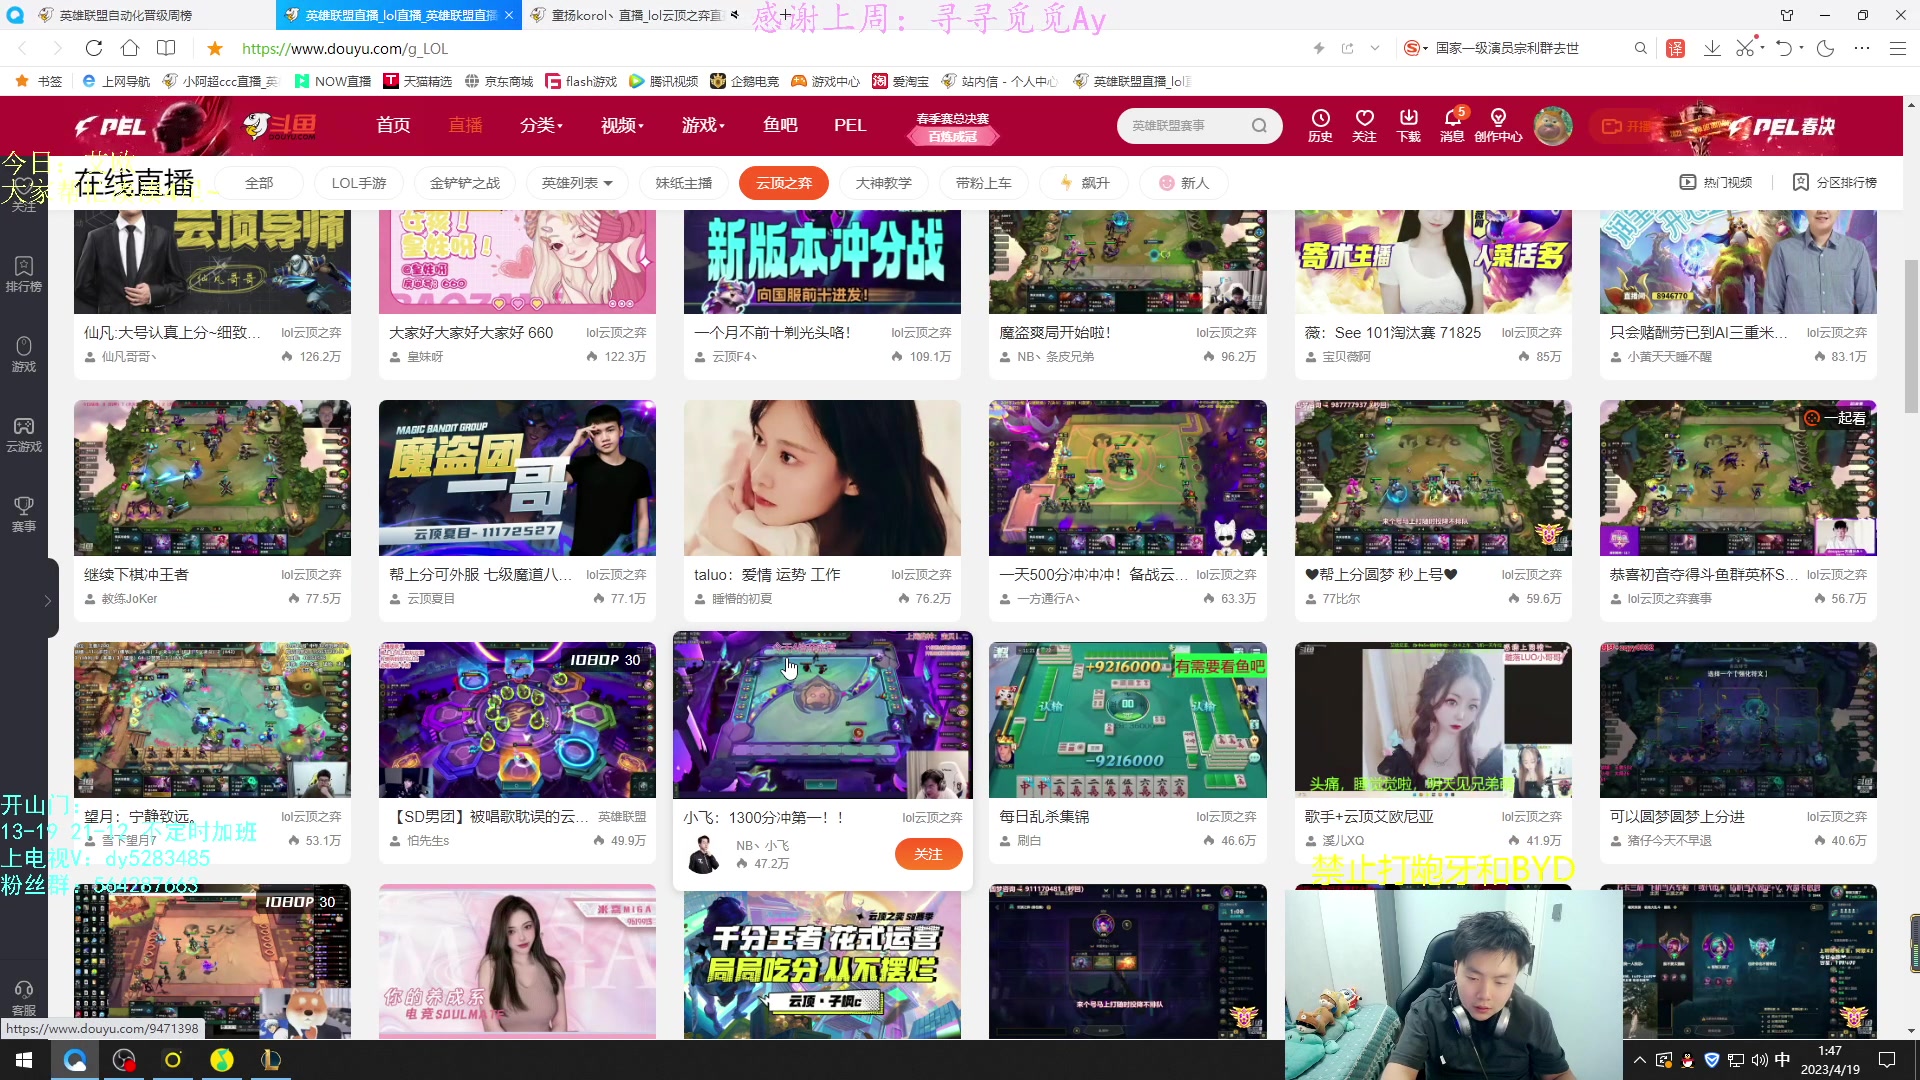1920x1080 pixels.
Task: Open the 历史 watch history icon
Action: click(1320, 126)
